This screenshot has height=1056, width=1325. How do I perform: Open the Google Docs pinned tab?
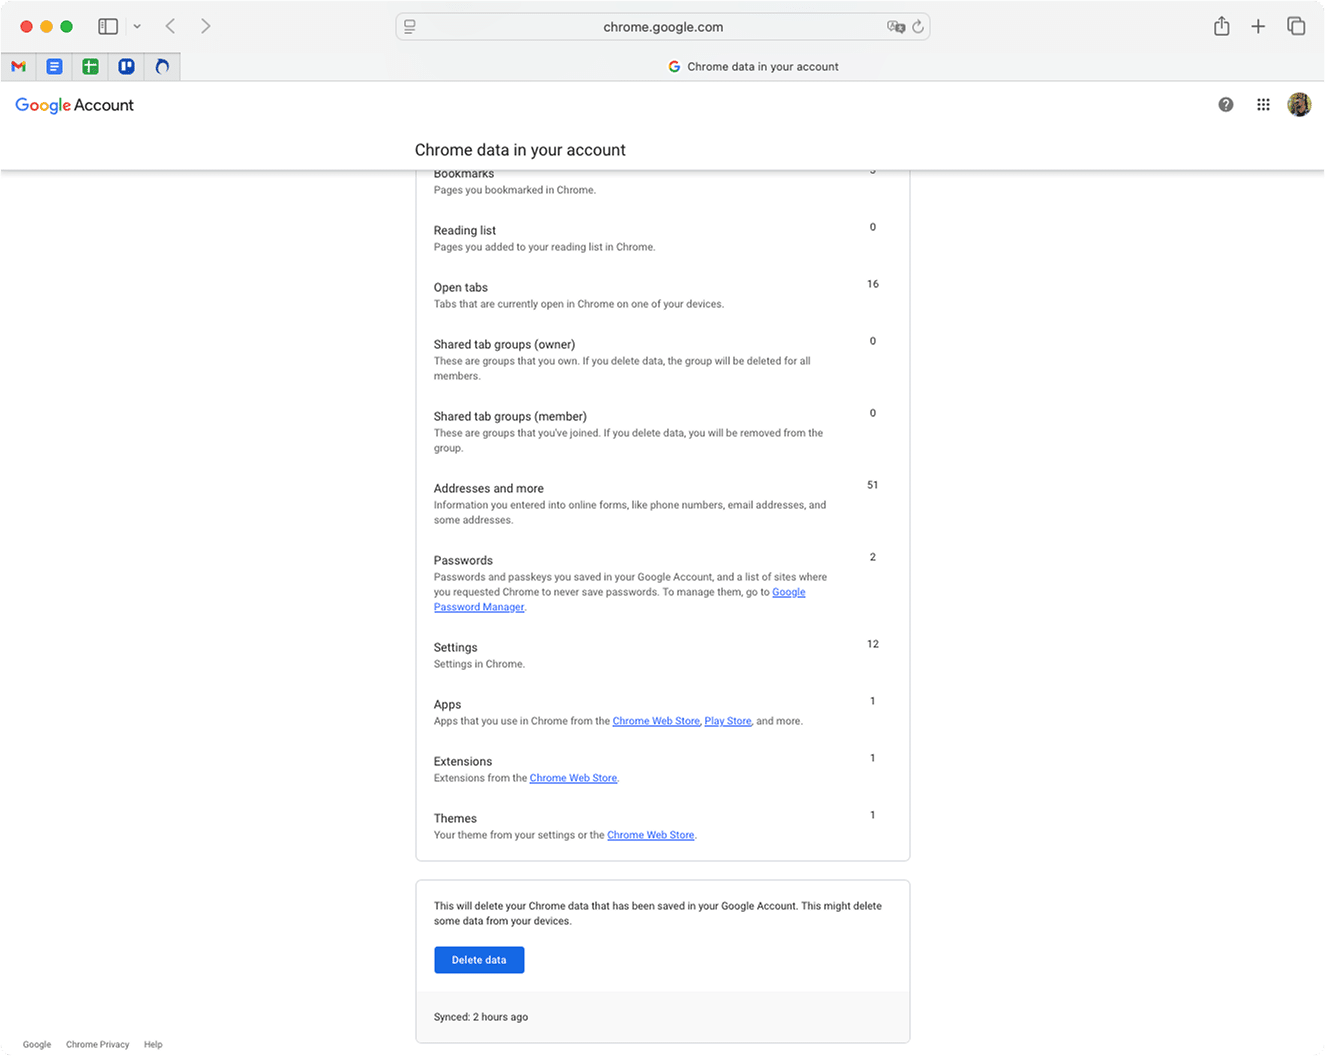54,67
